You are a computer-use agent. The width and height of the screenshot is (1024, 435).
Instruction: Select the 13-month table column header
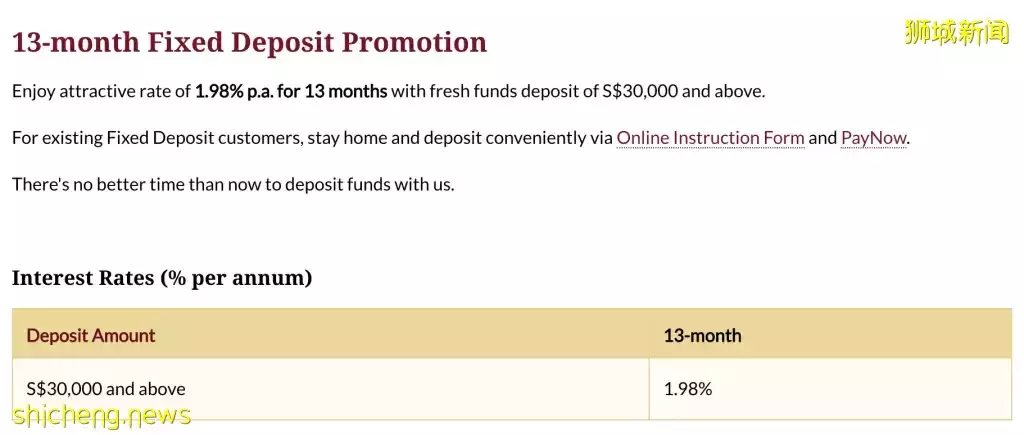(702, 335)
